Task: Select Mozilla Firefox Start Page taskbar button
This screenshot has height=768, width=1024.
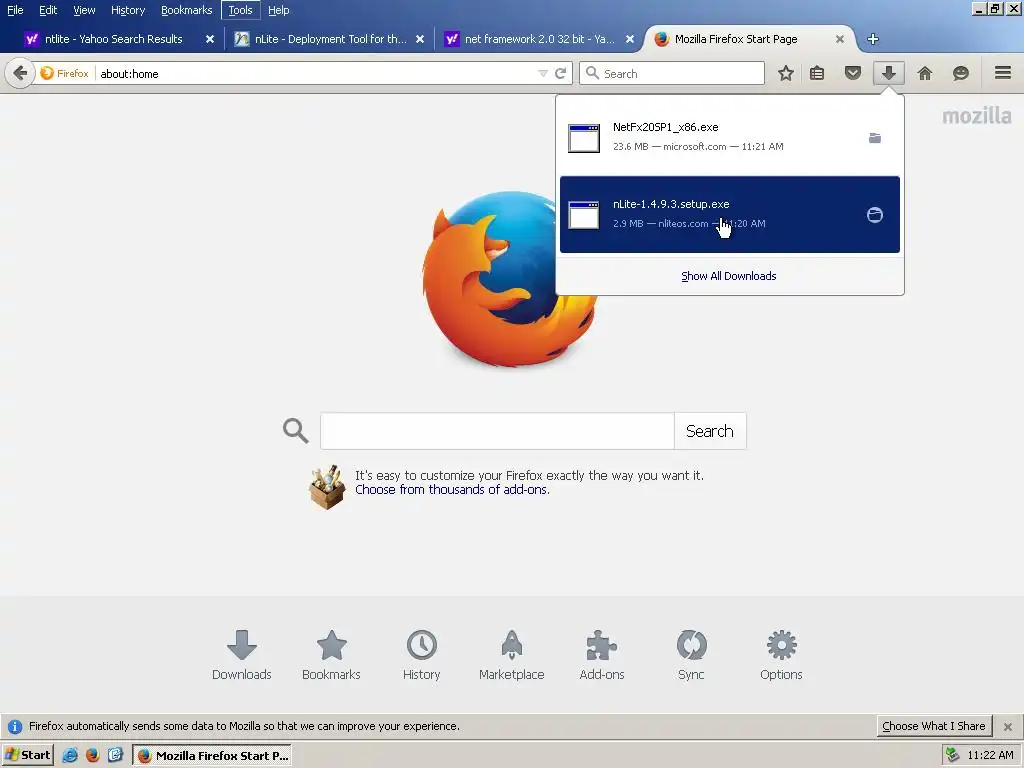Action: pyautogui.click(x=213, y=756)
